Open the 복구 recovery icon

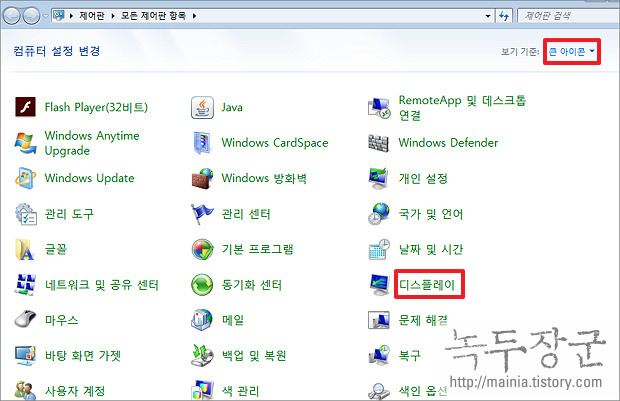[x=379, y=355]
